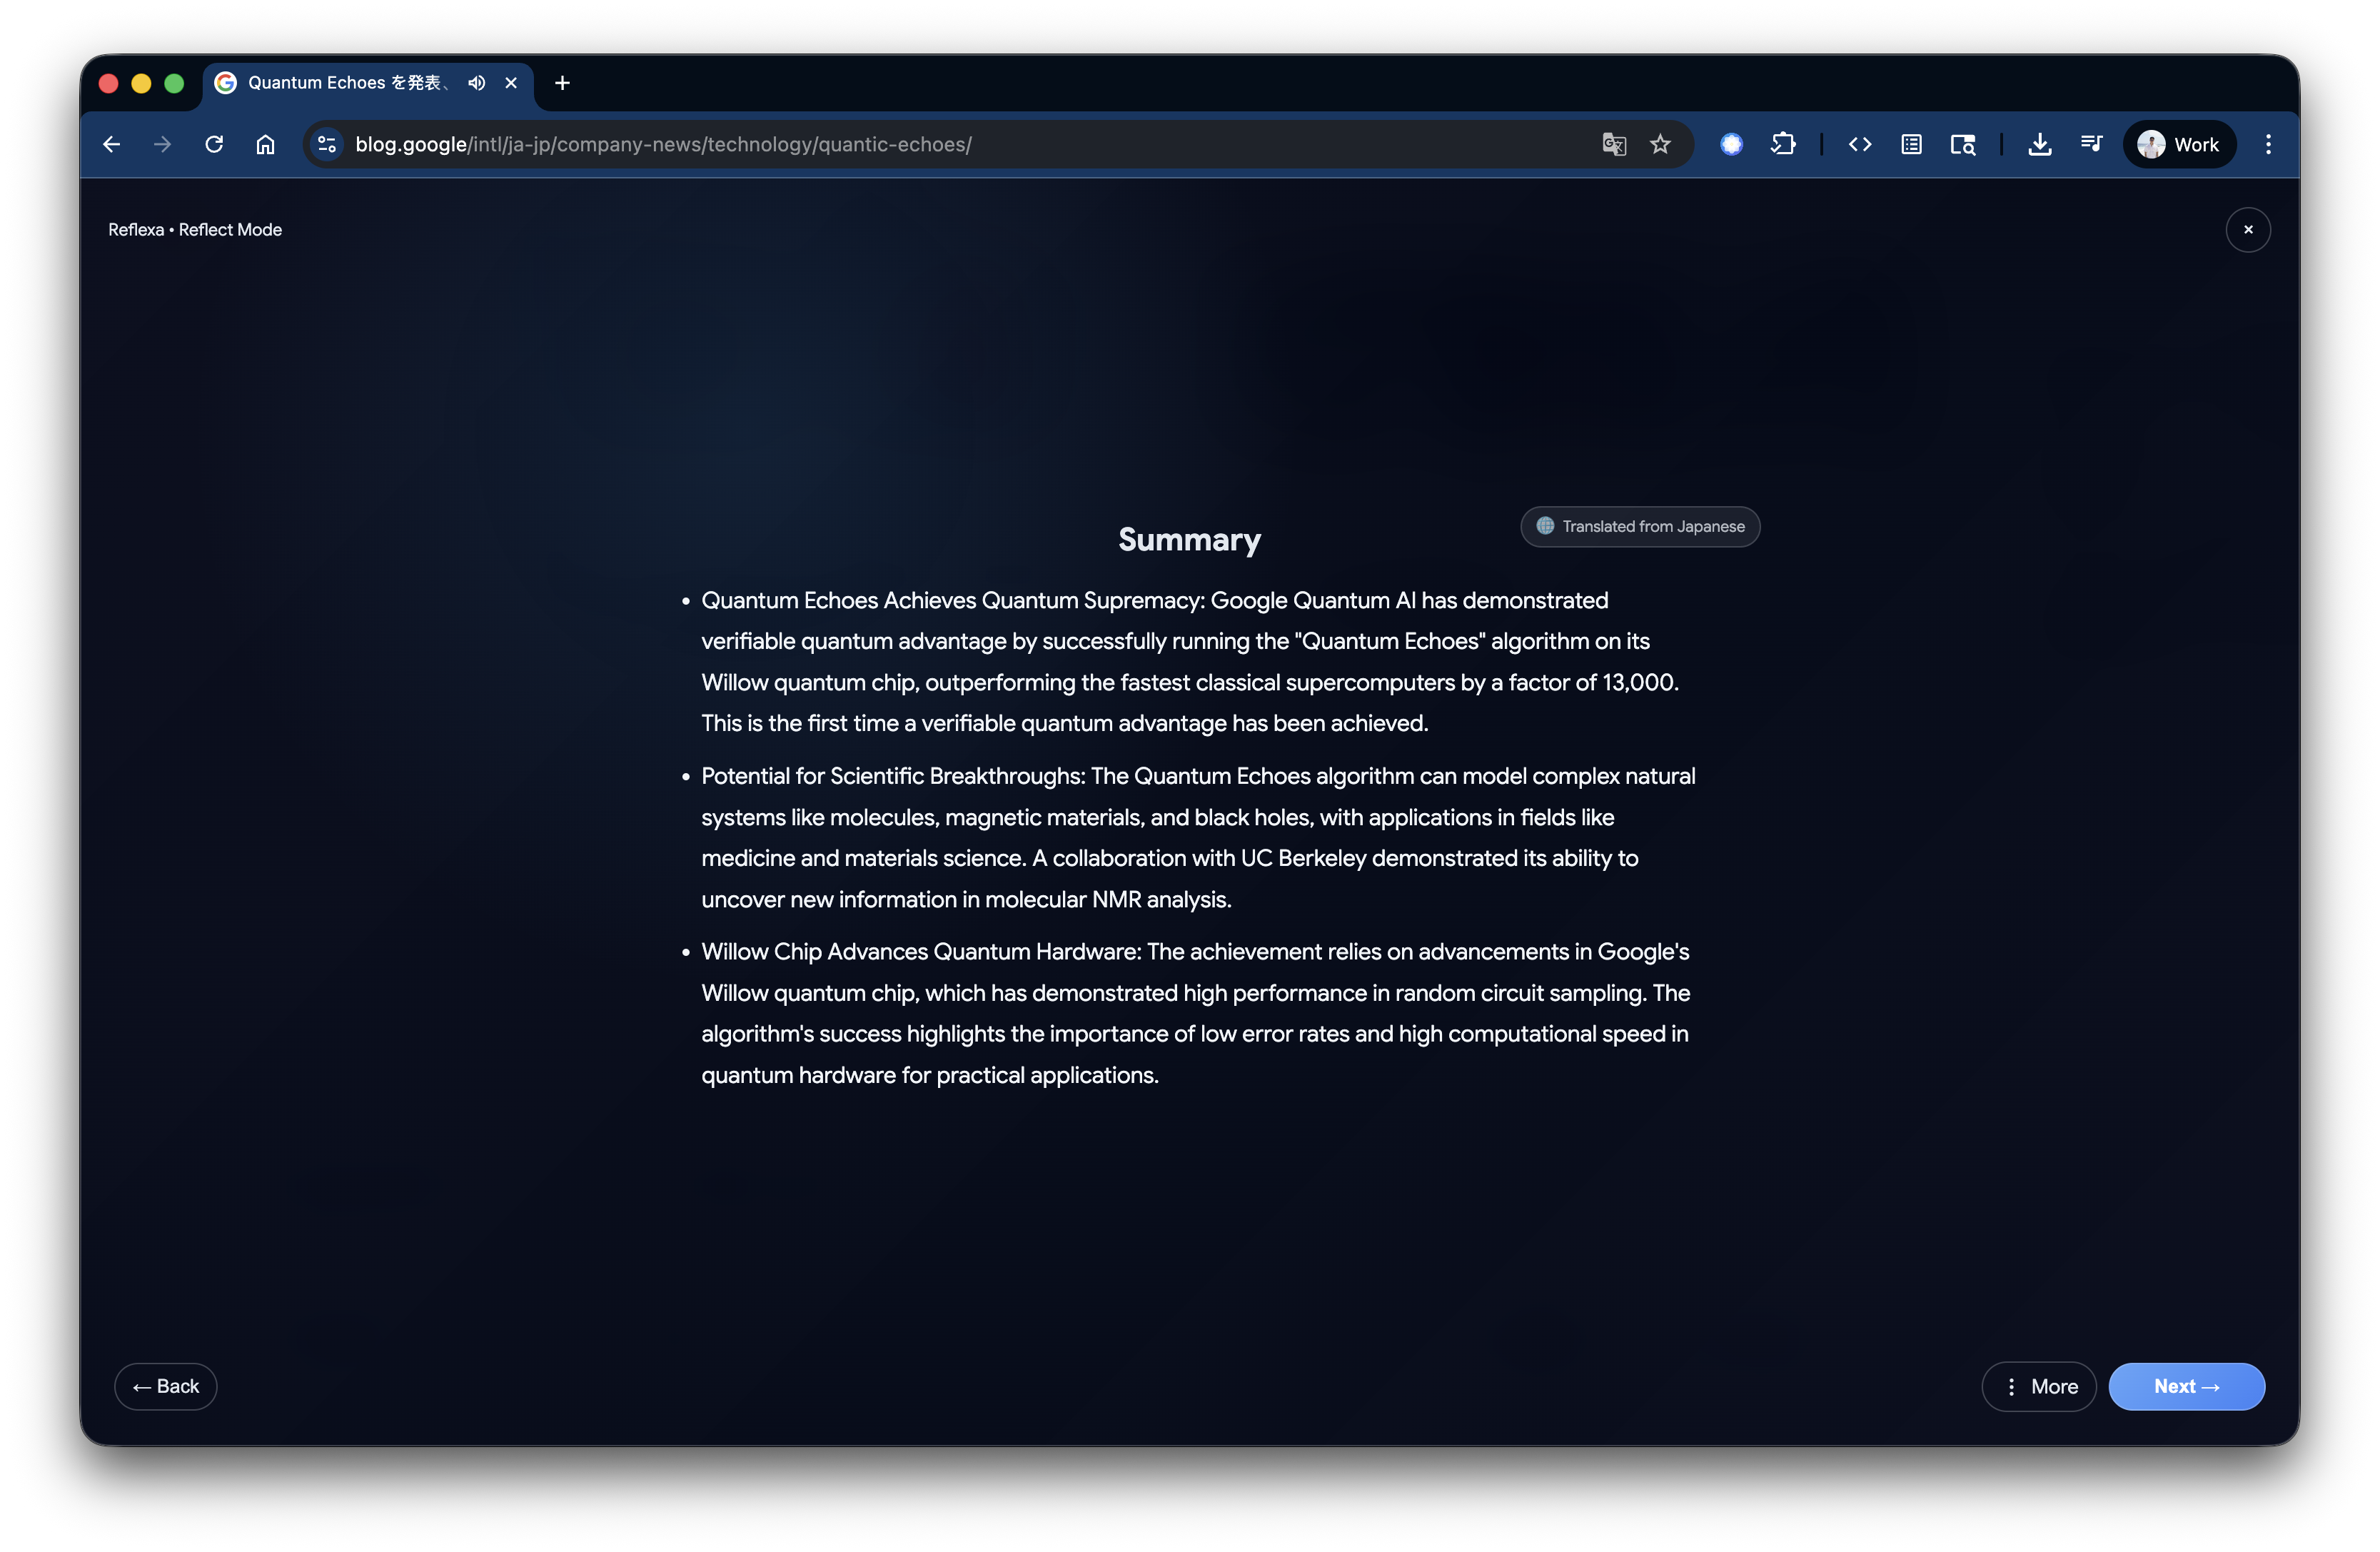Mute the tab using the speaker icon
Screen dimensions: 2380x1552
pos(477,83)
